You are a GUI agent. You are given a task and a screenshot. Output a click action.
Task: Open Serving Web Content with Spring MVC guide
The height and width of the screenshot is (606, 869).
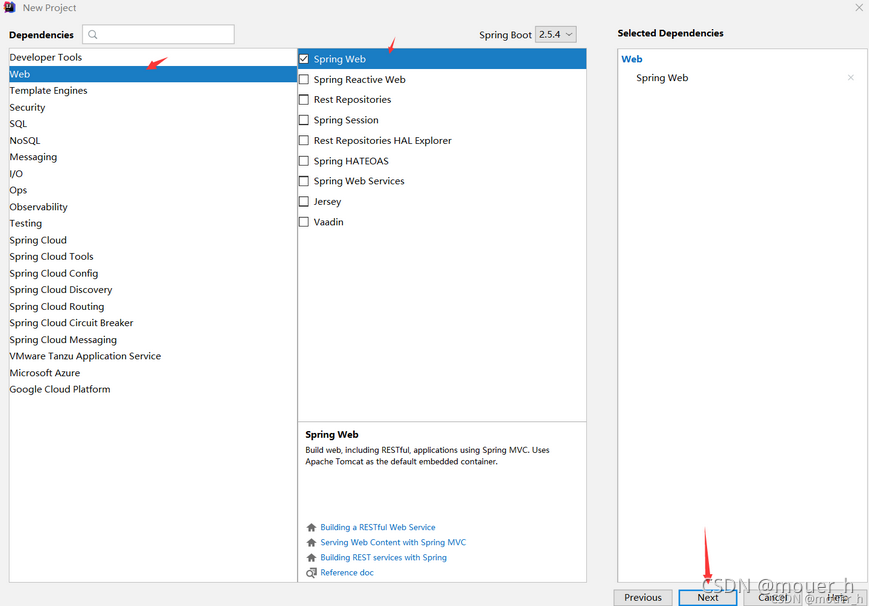tap(393, 542)
